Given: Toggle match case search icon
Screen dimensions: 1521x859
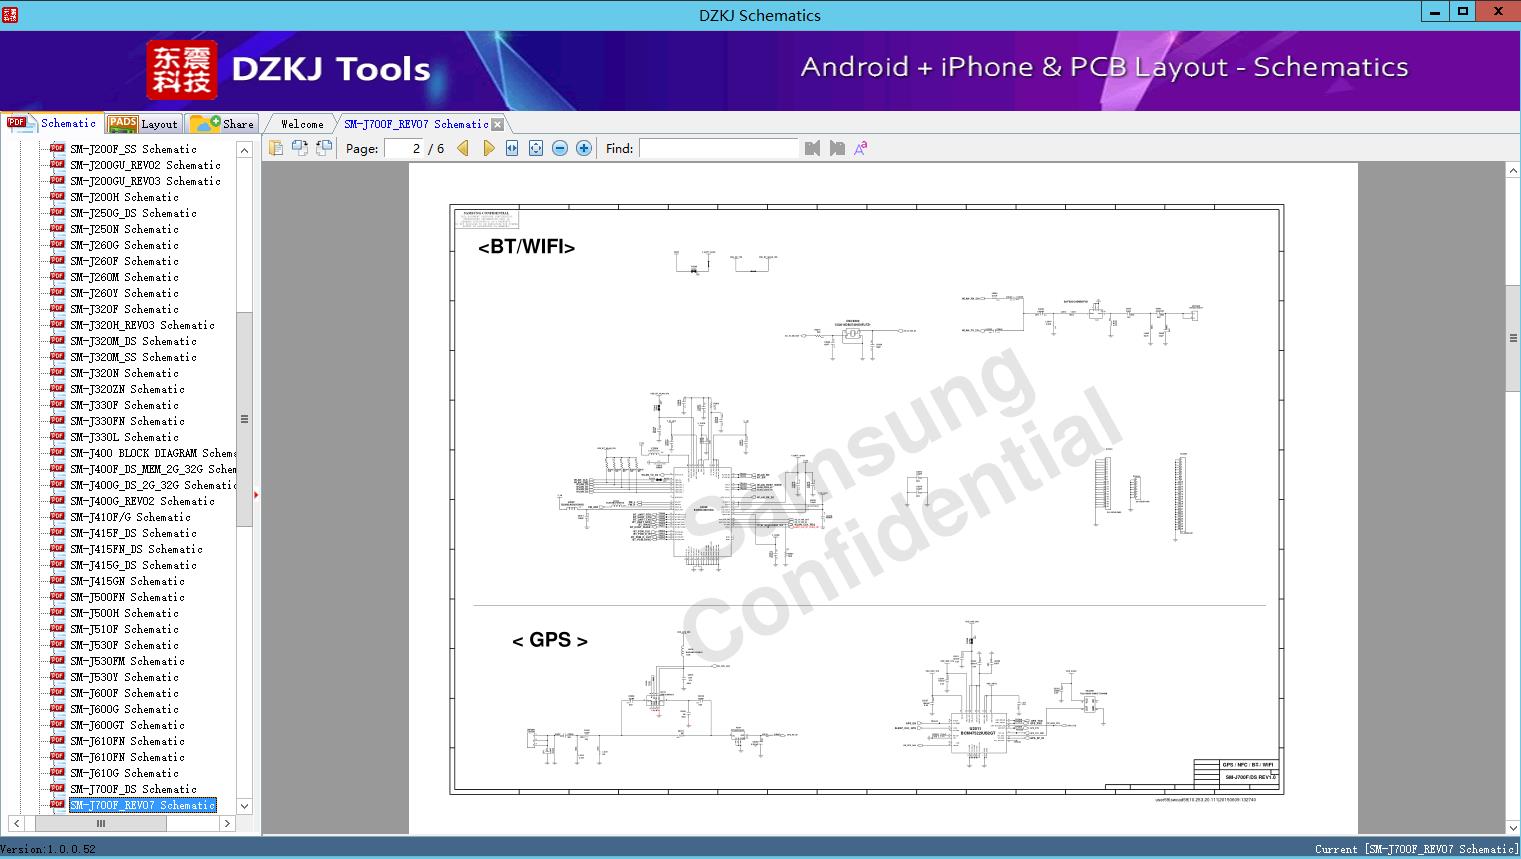Looking at the screenshot, I should pyautogui.click(x=860, y=148).
